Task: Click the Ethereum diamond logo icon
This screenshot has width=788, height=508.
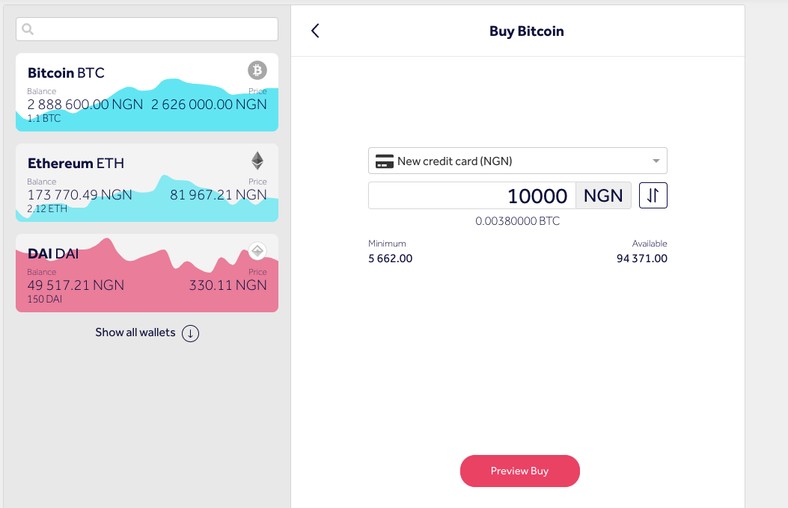Action: tap(257, 160)
